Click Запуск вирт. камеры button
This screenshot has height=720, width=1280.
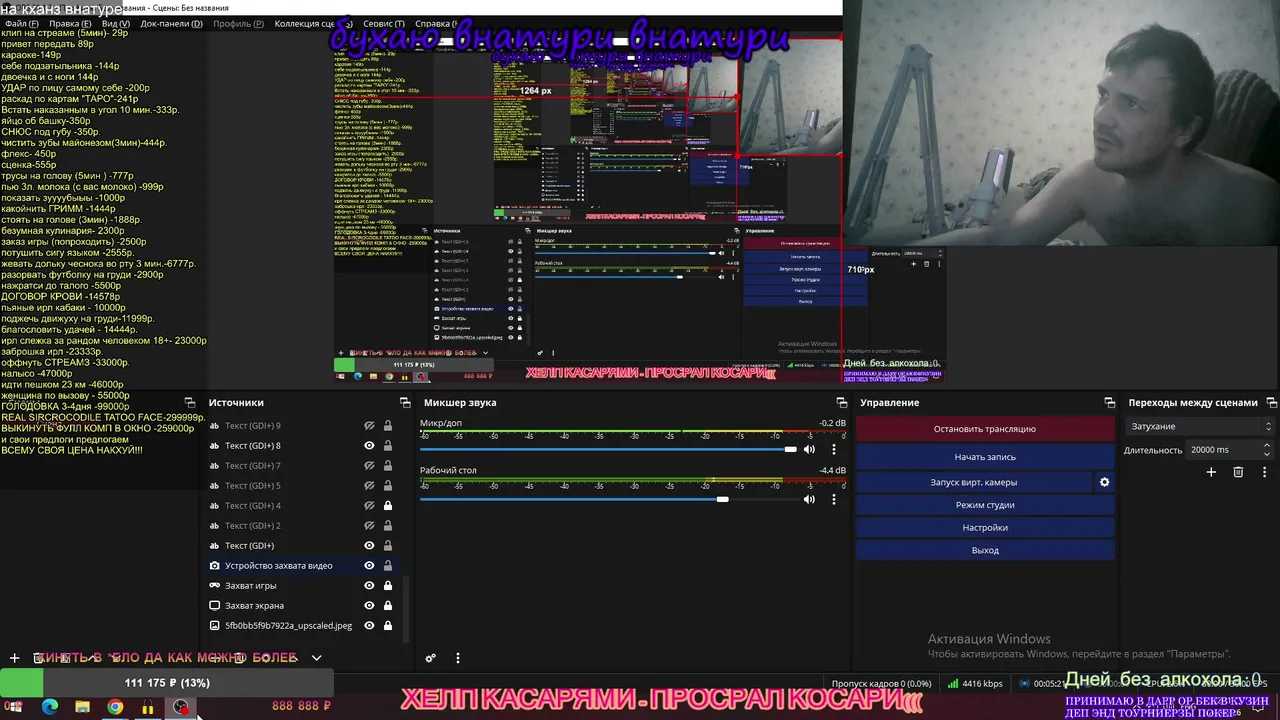(974, 482)
